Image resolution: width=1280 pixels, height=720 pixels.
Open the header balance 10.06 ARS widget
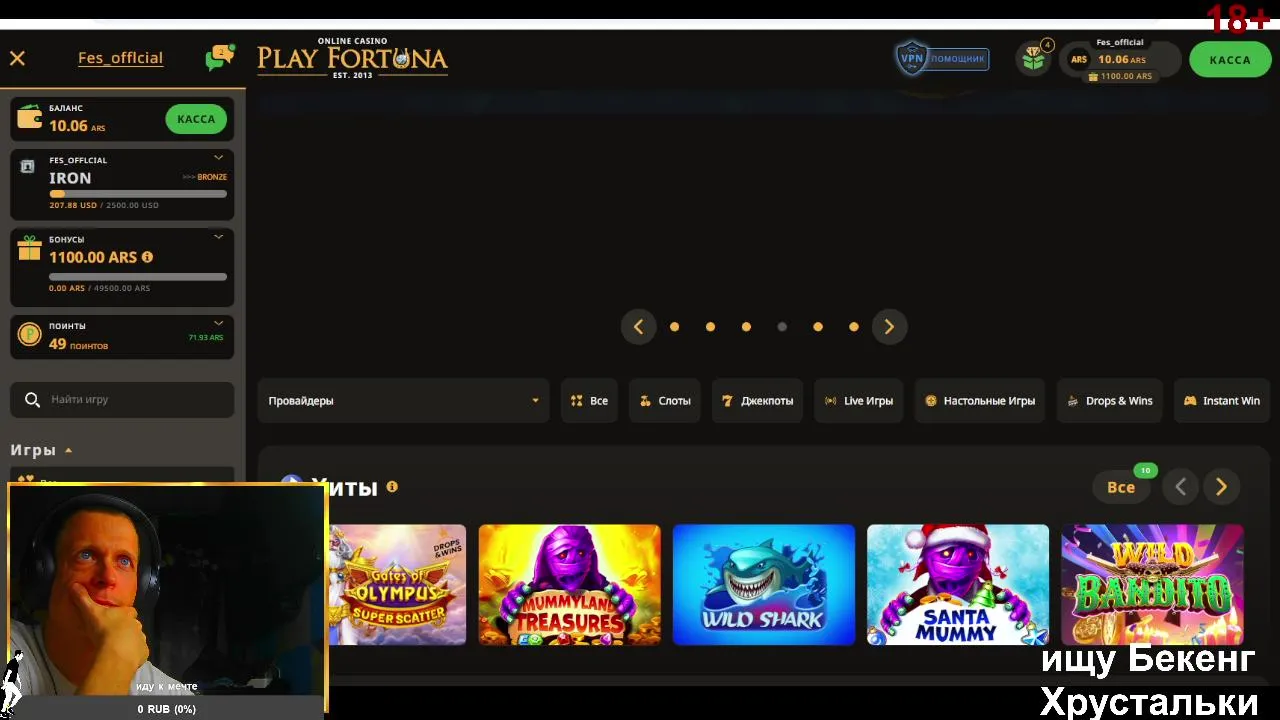(x=1120, y=60)
